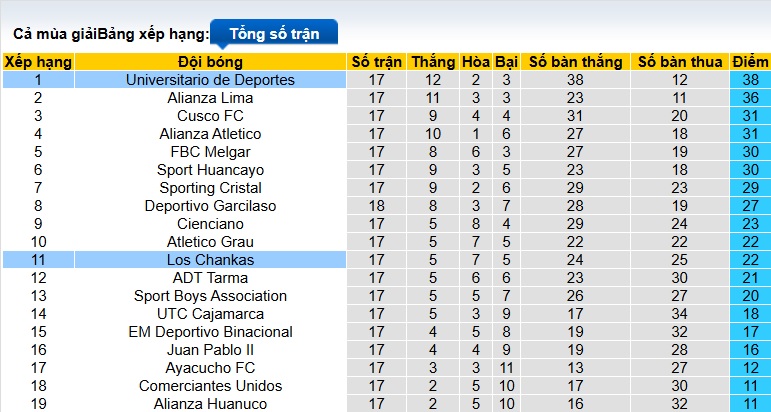Select the highlighted Los Chankas team
This screenshot has height=412, width=771.
point(210,260)
